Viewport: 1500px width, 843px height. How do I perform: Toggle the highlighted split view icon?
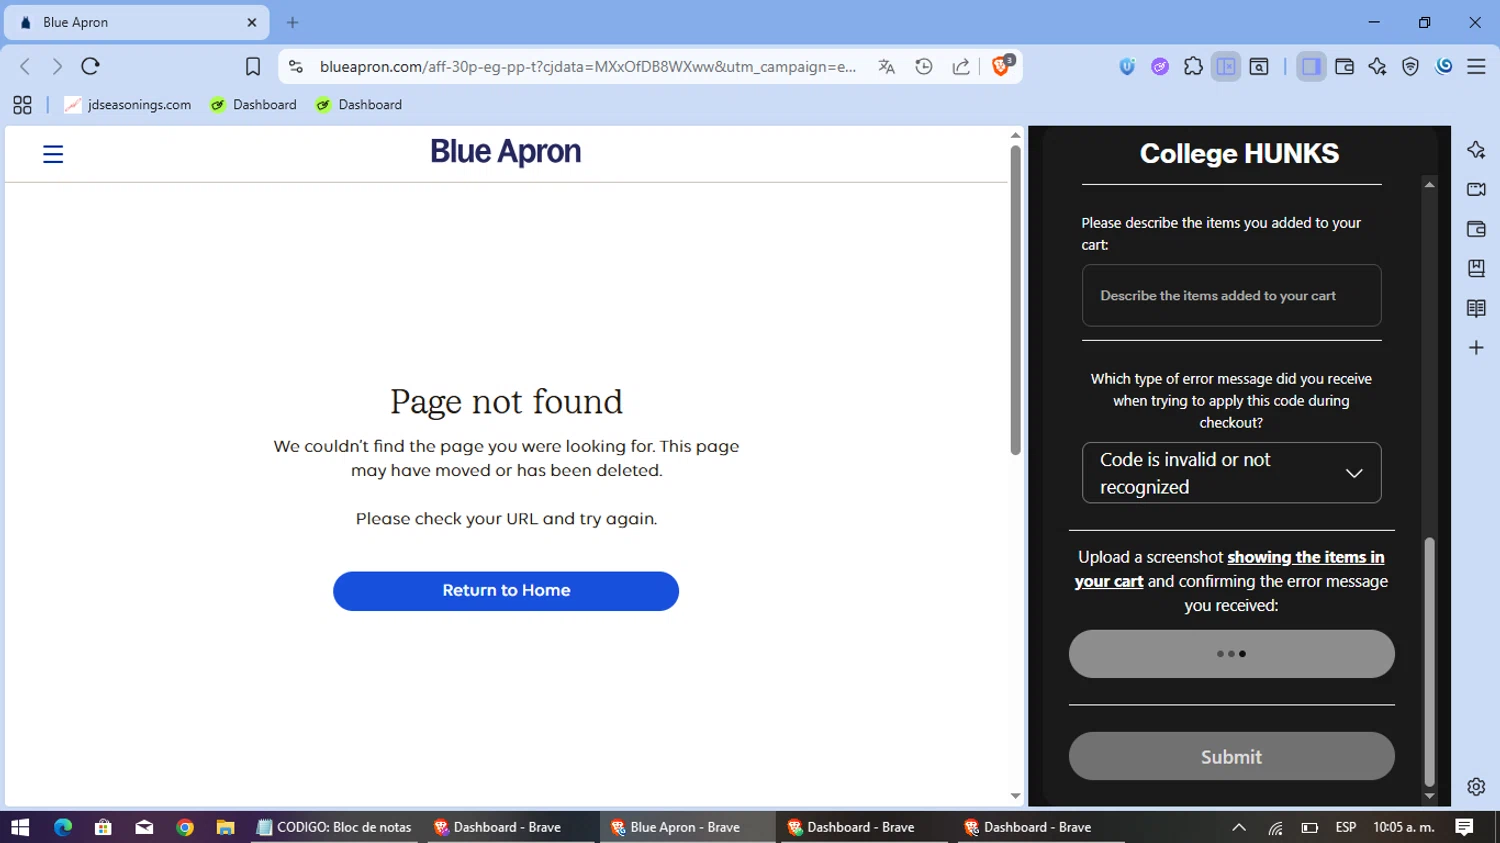1226,66
